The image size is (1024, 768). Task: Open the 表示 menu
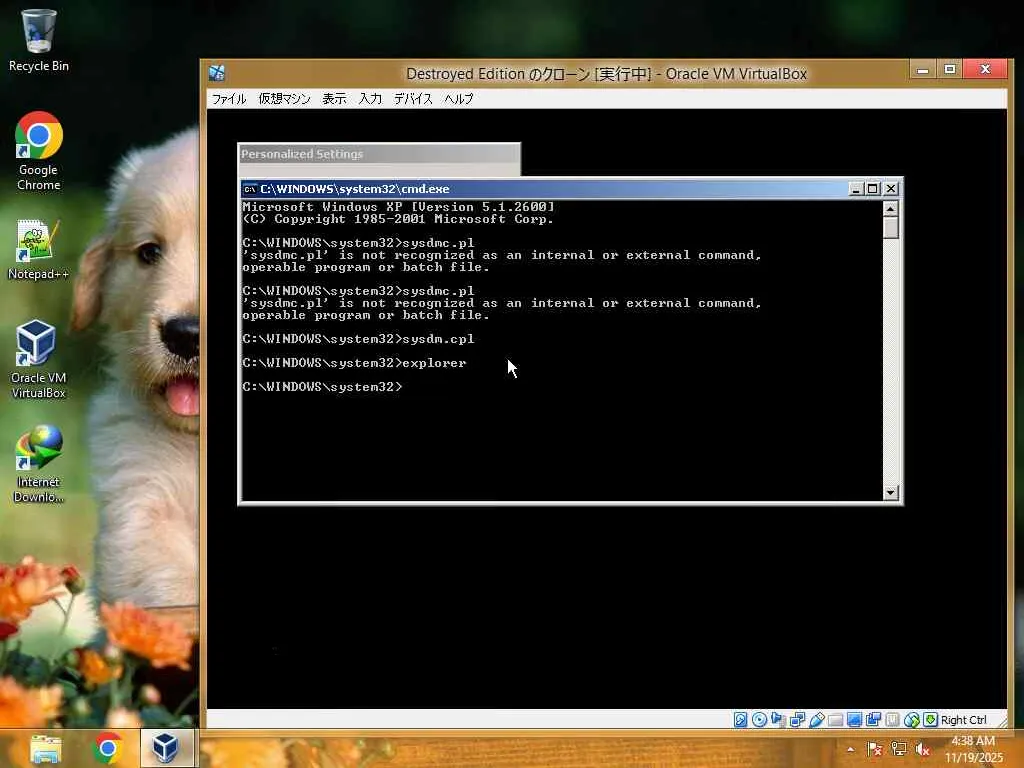334,99
